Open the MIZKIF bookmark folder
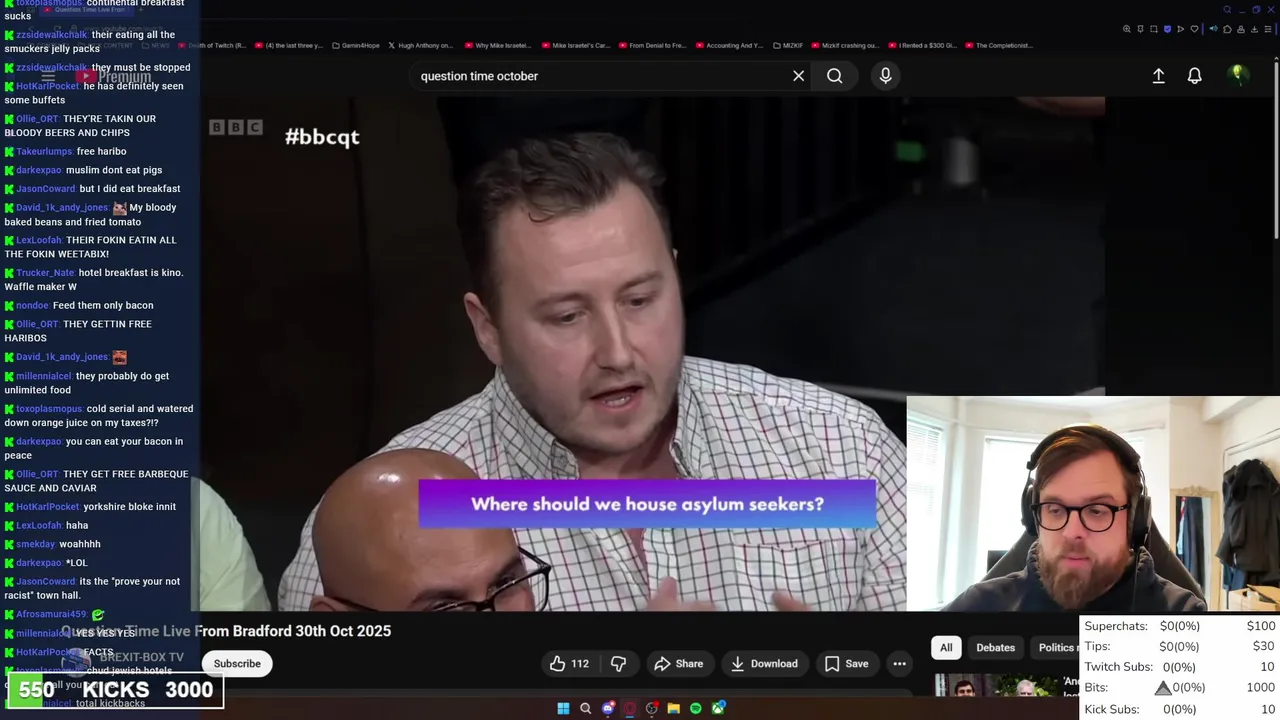 click(790, 45)
